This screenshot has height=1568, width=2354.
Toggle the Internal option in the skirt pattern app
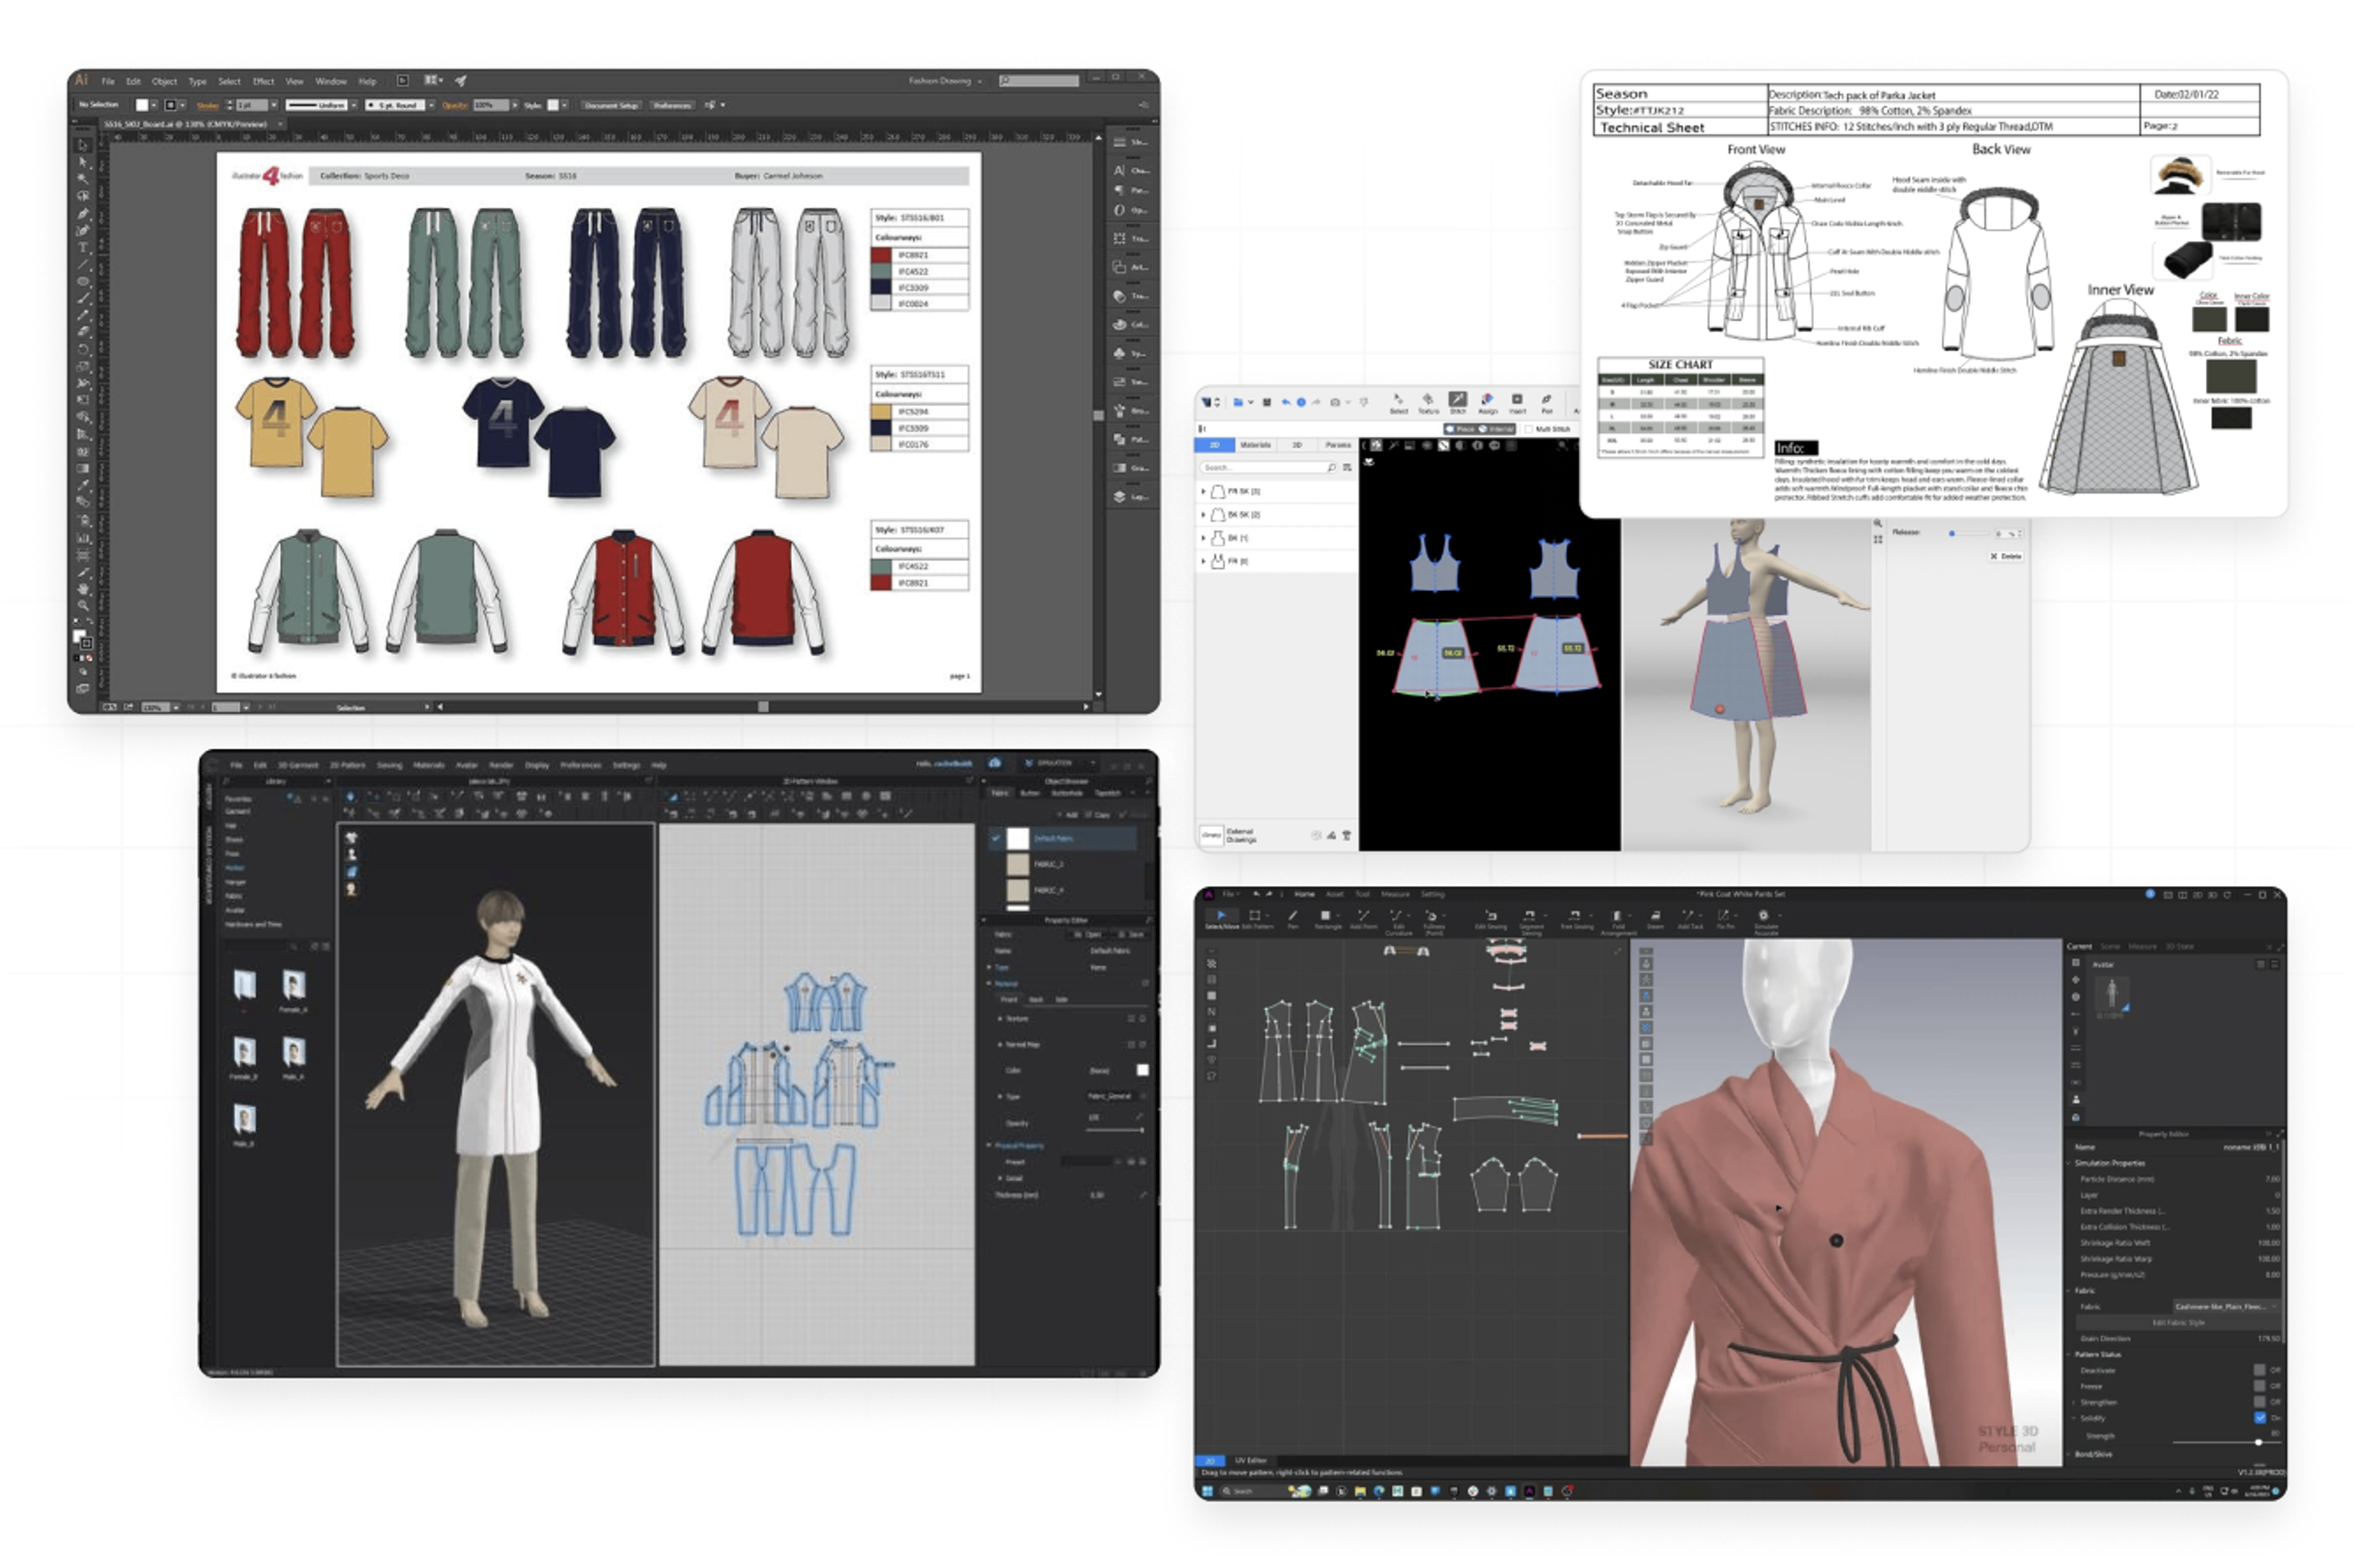(1495, 429)
